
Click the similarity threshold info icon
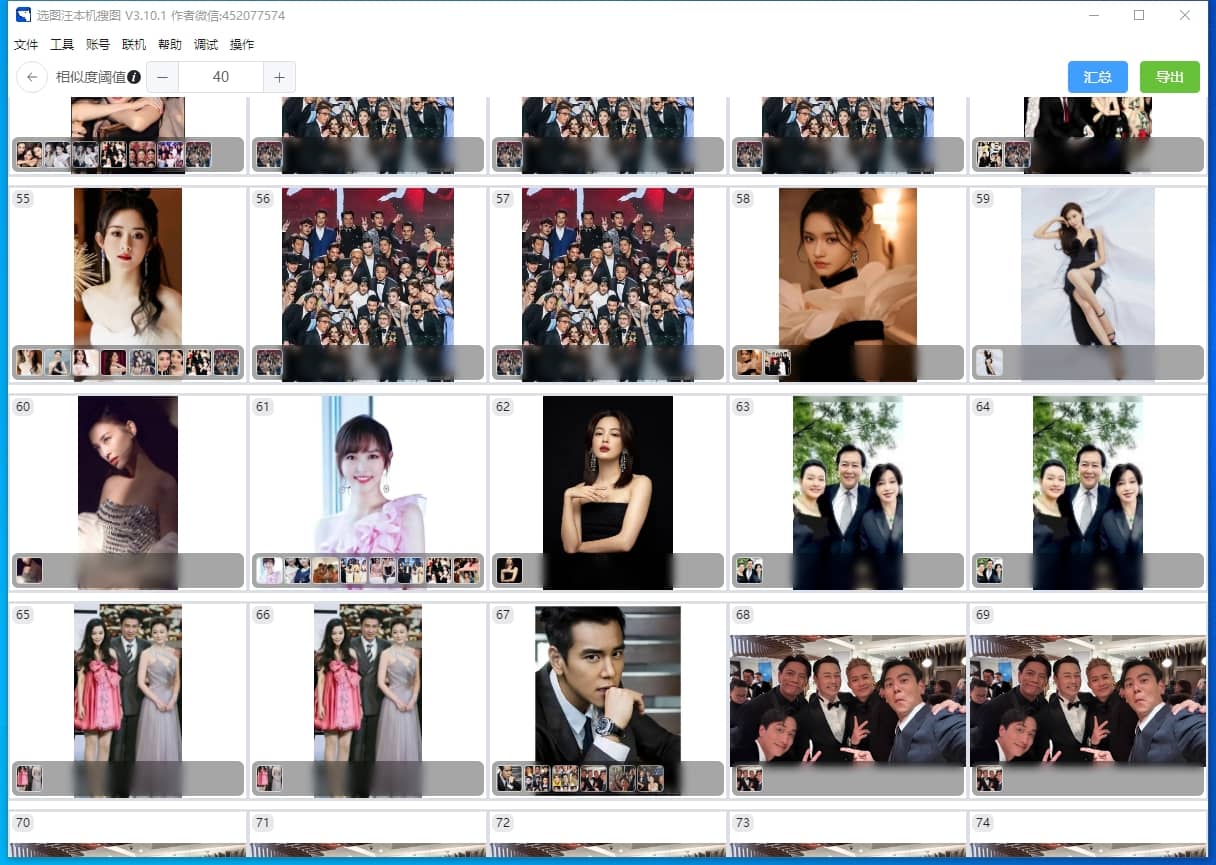(x=134, y=77)
